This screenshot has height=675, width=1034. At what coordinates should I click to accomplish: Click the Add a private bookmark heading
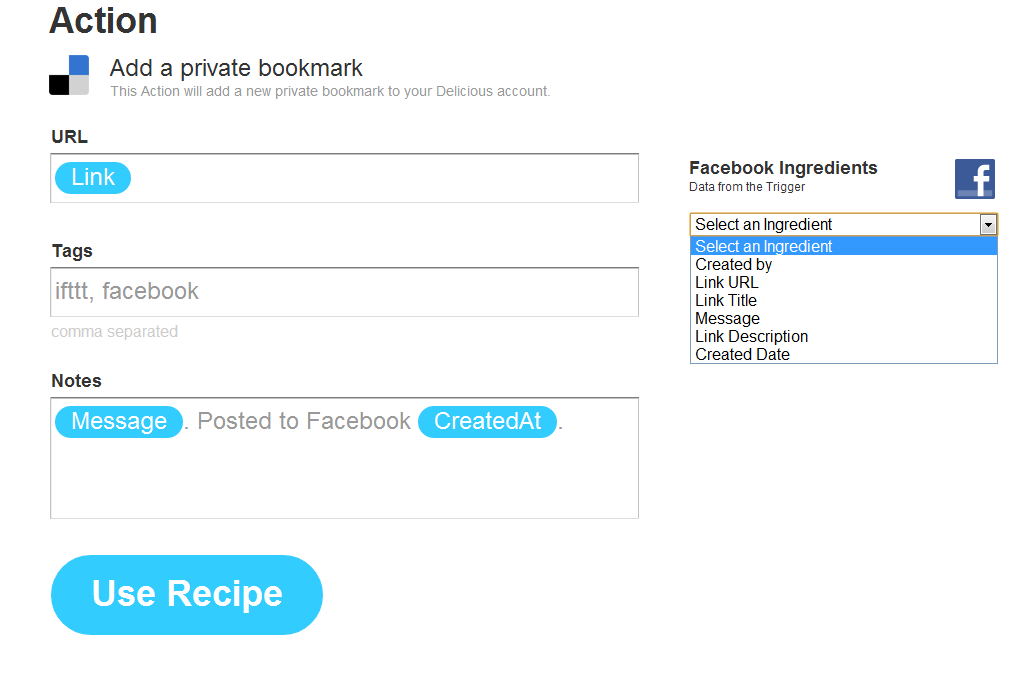[x=236, y=68]
